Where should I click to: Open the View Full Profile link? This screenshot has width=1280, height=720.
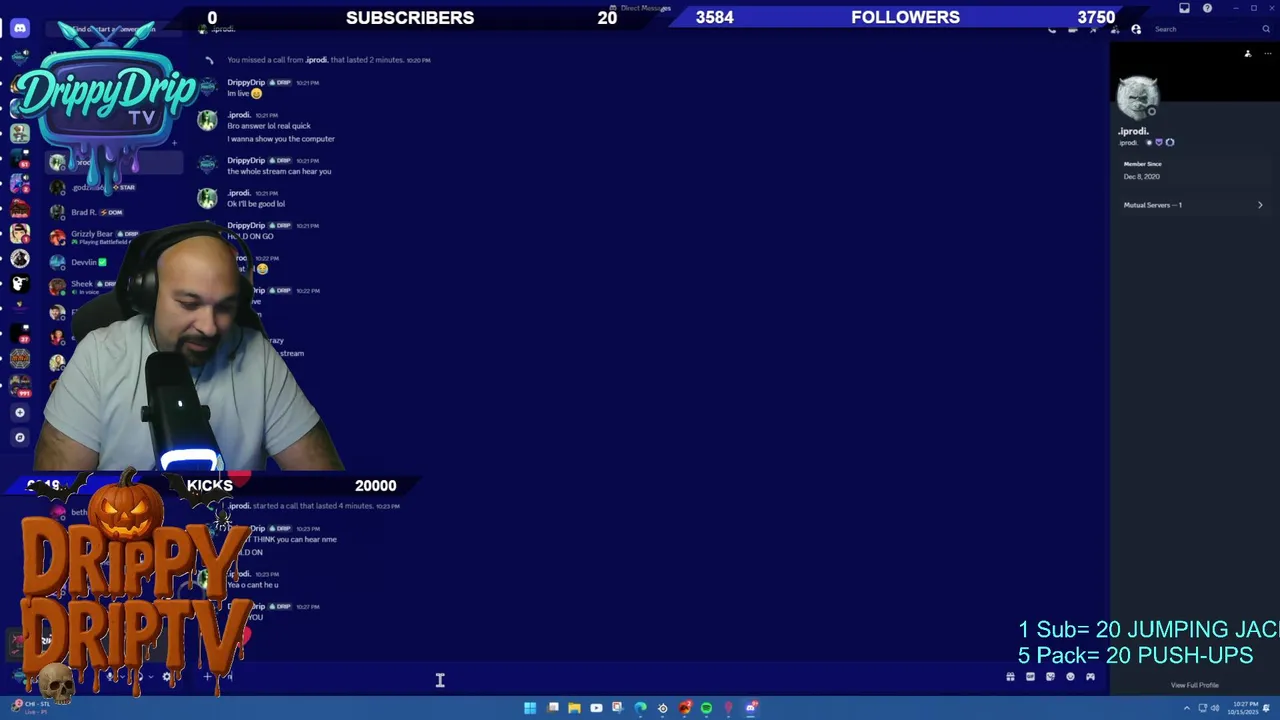[x=1195, y=685]
